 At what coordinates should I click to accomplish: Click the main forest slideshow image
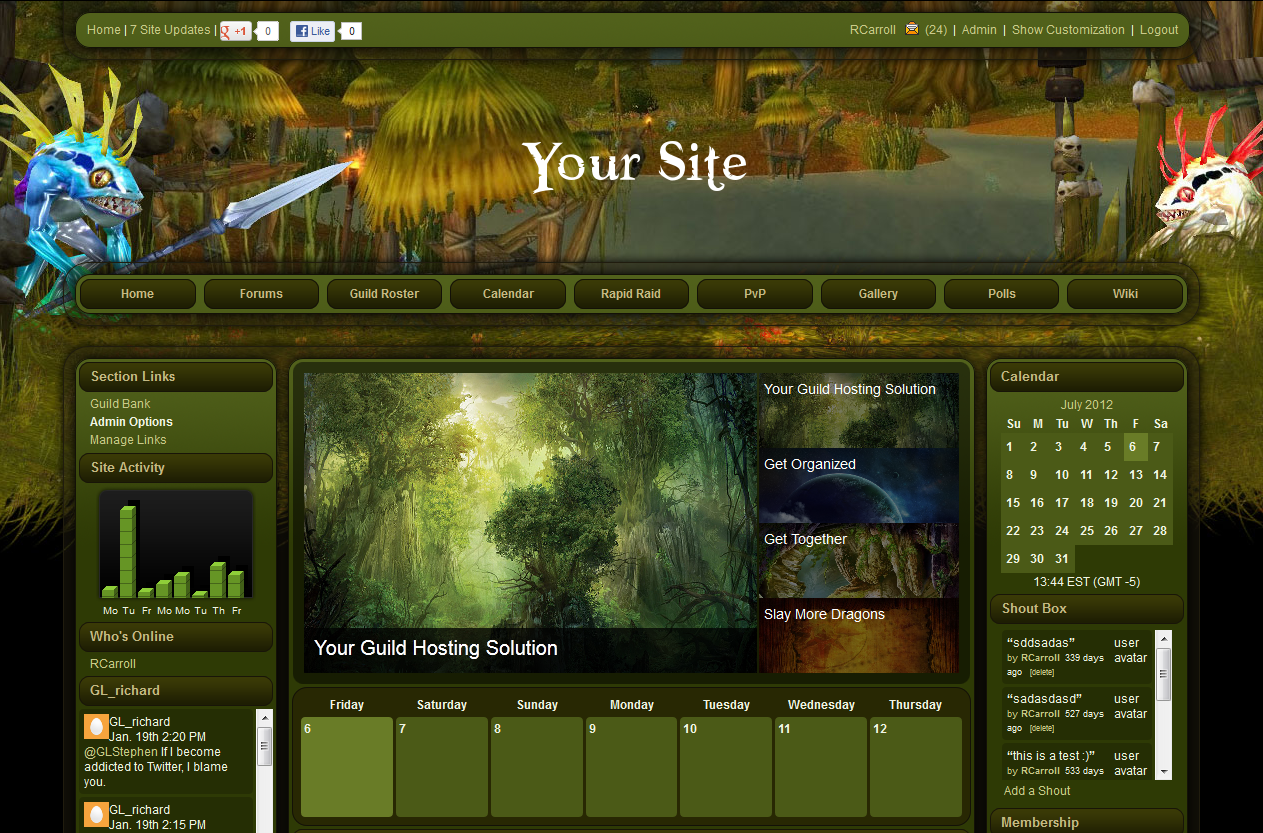point(530,523)
